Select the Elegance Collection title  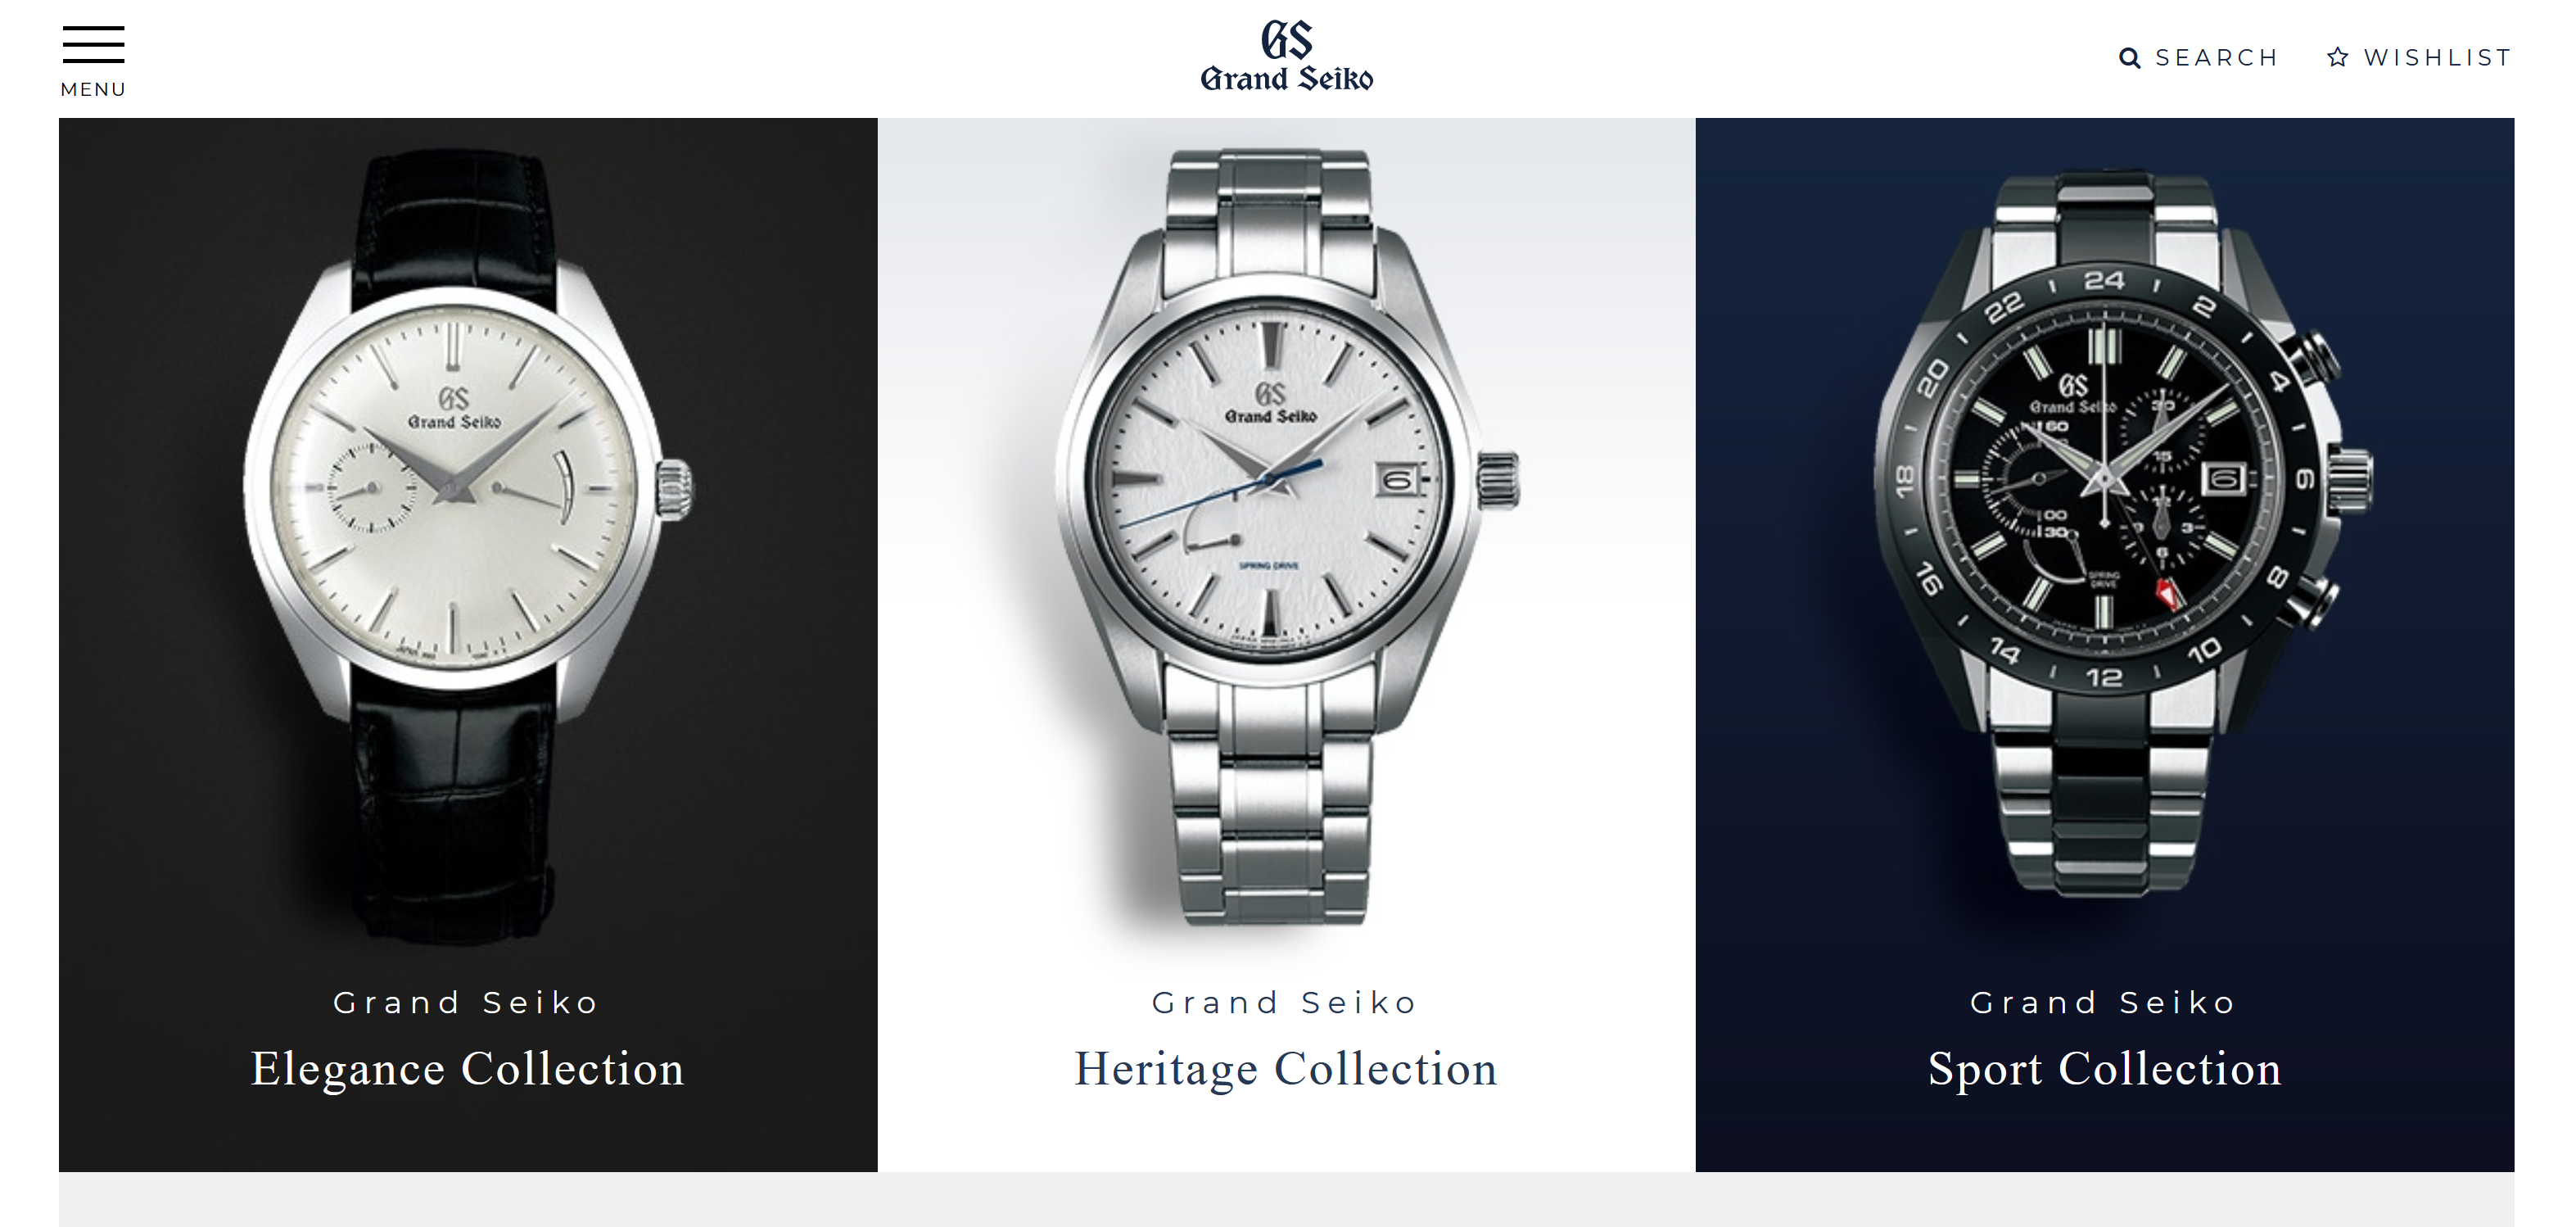[468, 1069]
